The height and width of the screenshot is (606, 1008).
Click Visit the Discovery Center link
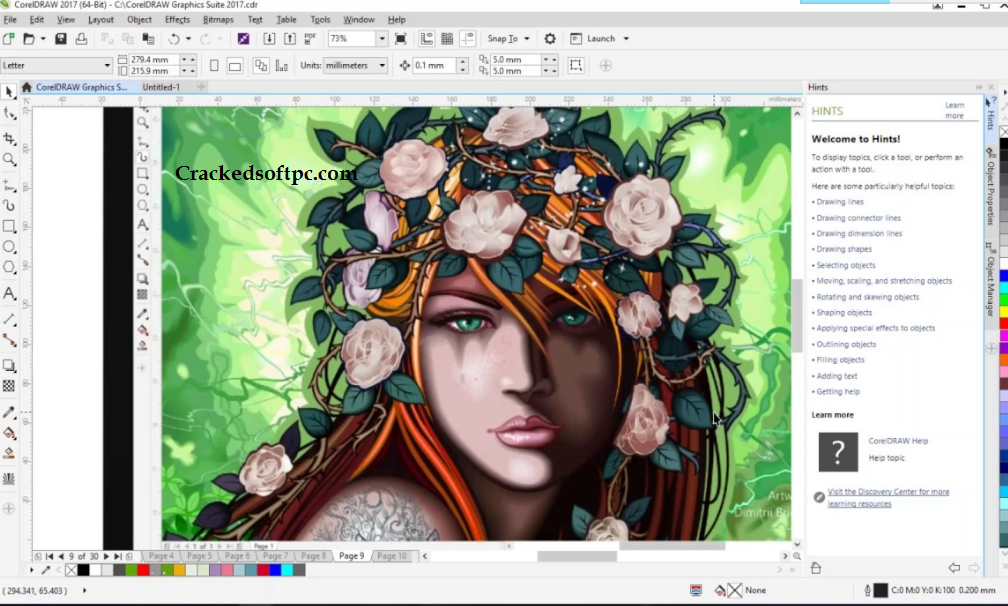(888, 497)
